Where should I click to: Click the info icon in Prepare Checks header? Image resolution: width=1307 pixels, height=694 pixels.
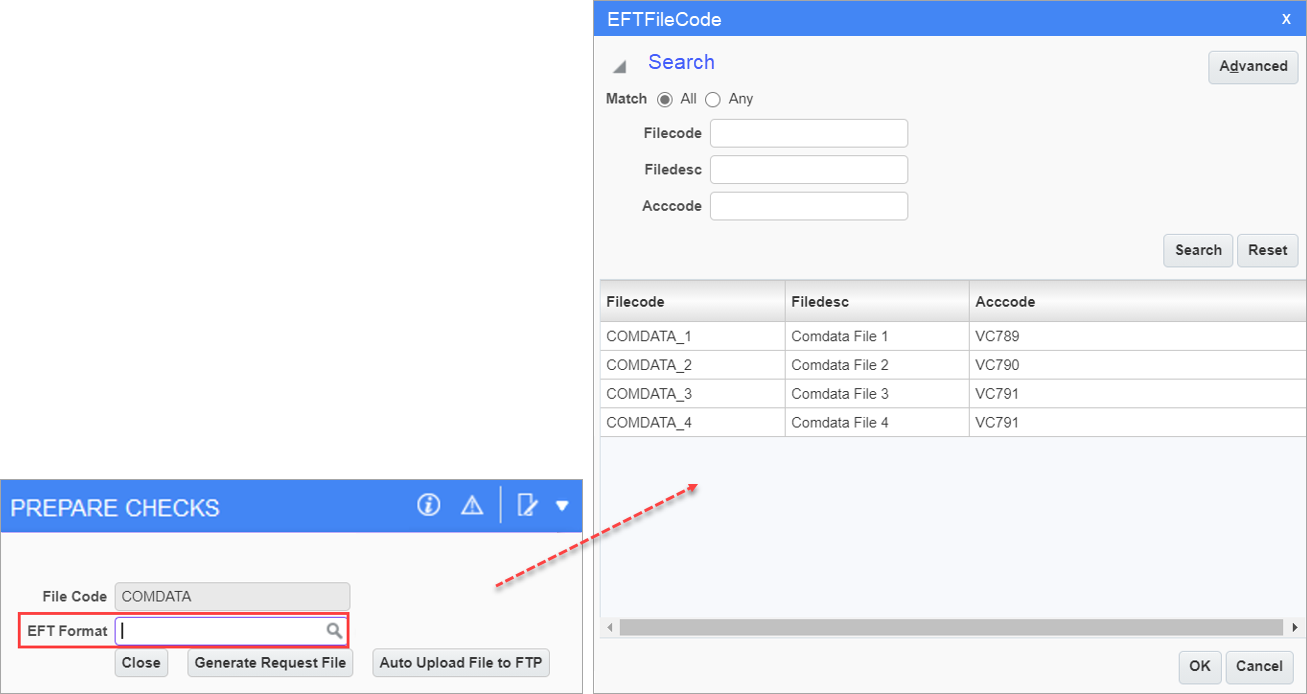[x=429, y=505]
